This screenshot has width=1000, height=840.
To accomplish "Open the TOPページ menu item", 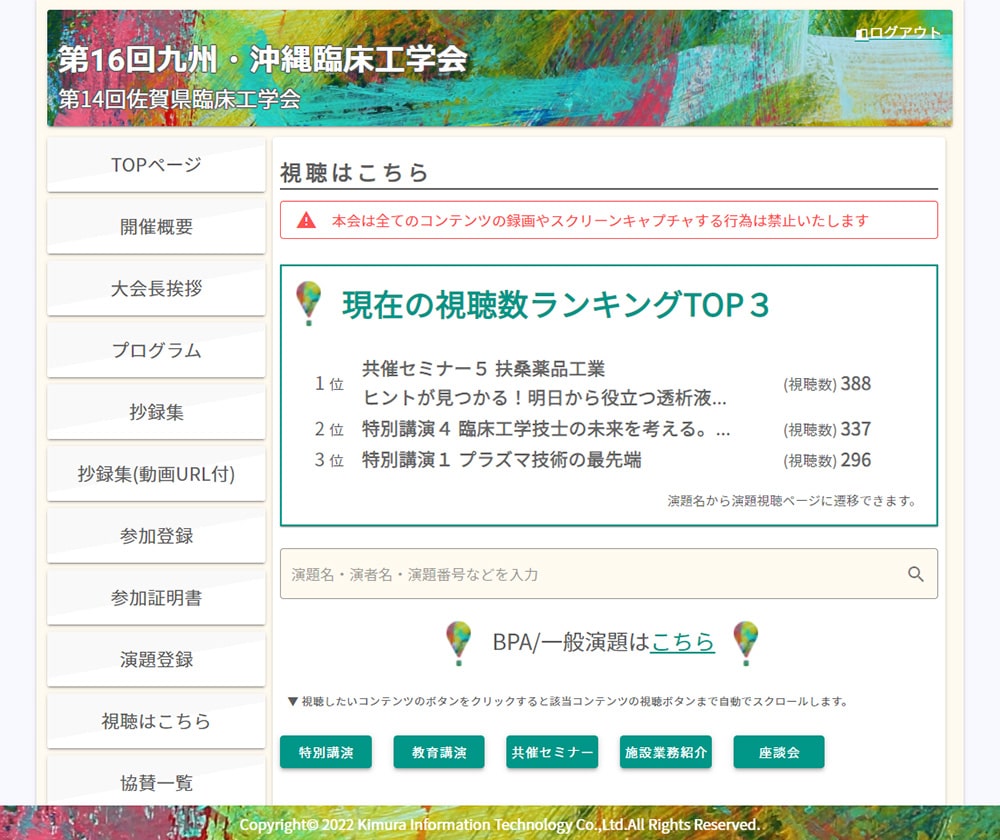I will coord(156,165).
